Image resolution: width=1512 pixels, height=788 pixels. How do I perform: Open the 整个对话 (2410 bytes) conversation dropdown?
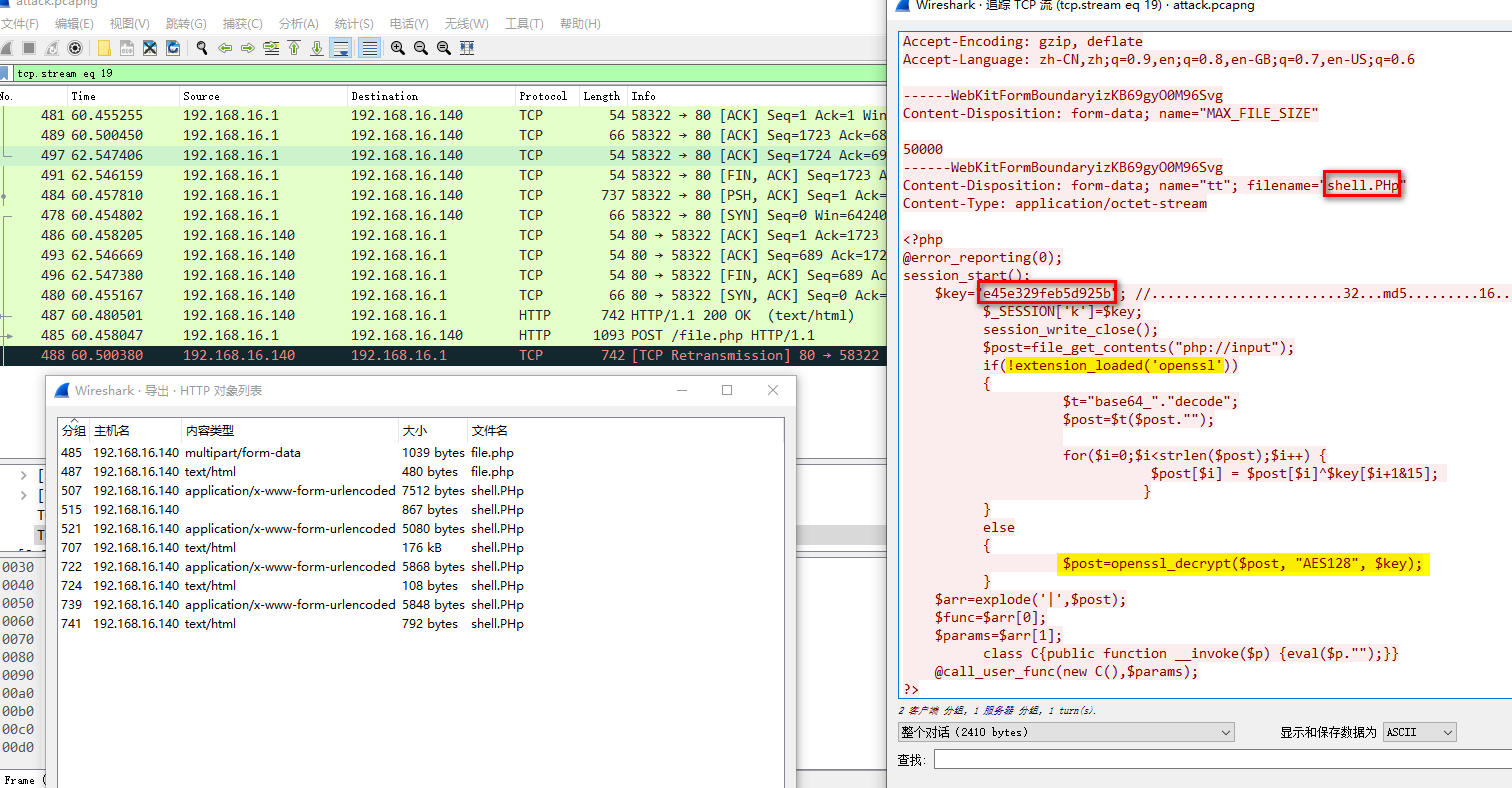click(1066, 732)
